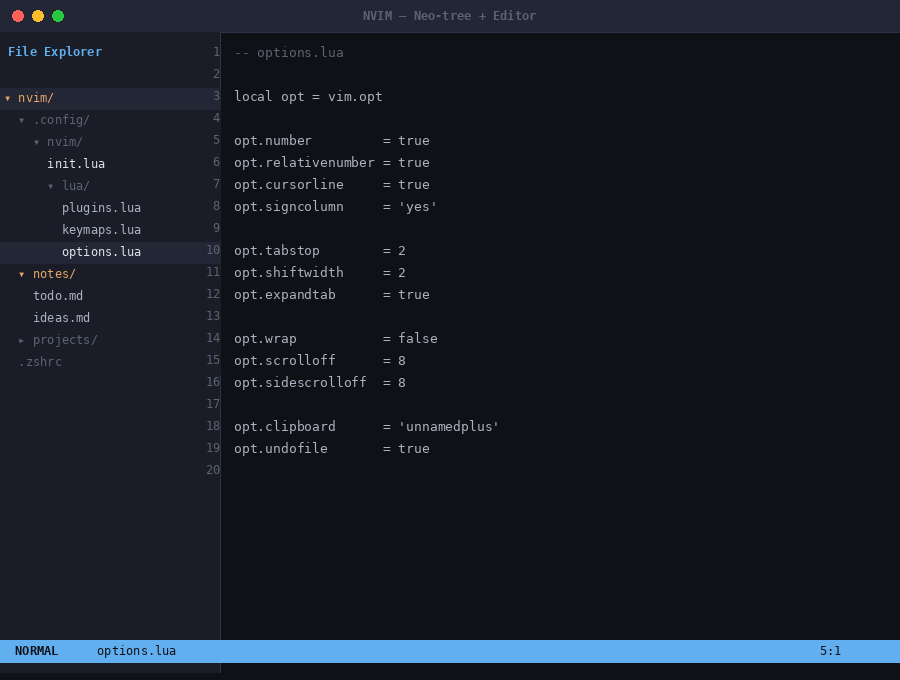Click the opt.cursorline line
Screen dimensions: 900x680
(x=332, y=185)
